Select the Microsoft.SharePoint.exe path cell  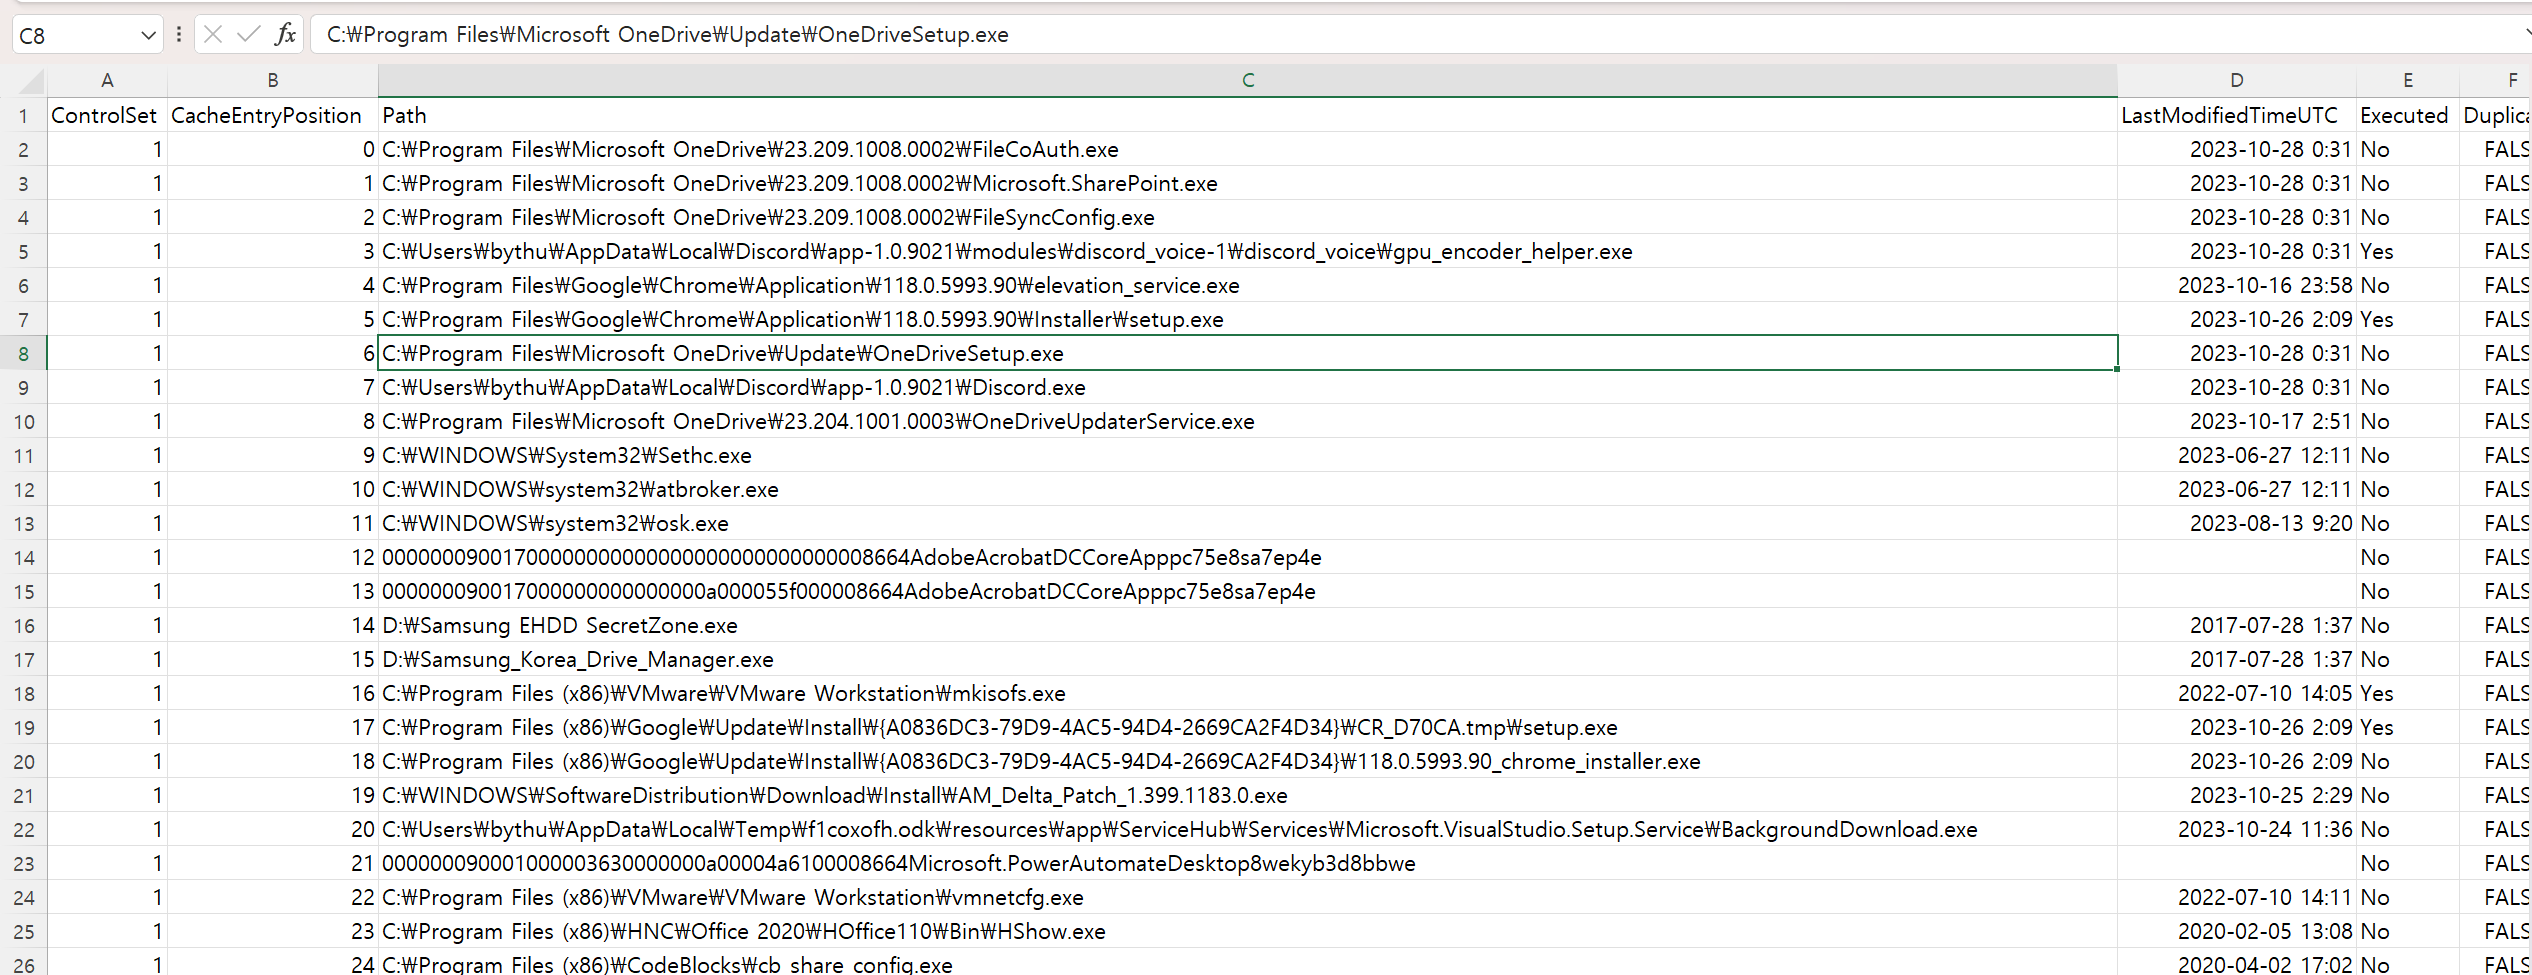click(x=1248, y=184)
